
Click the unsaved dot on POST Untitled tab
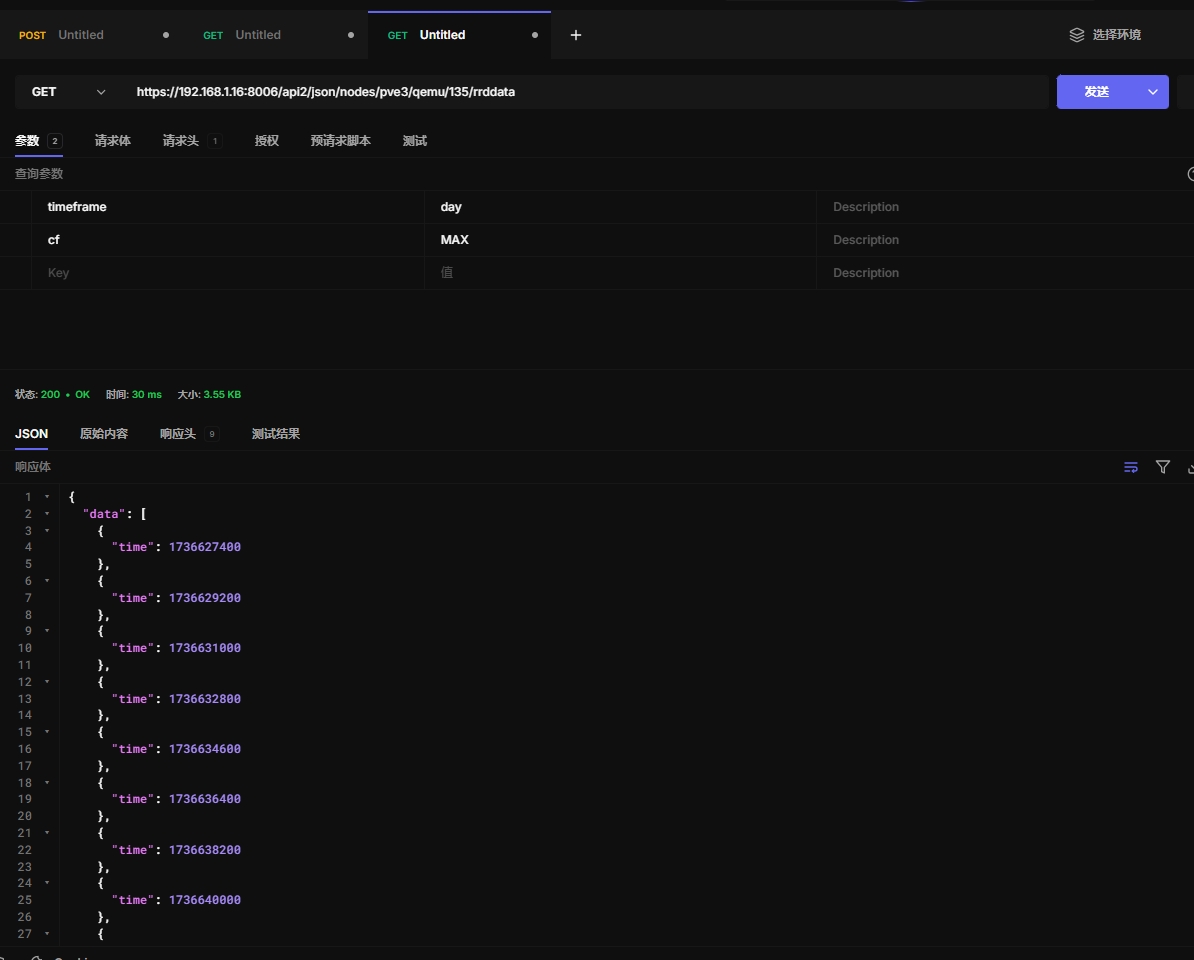click(166, 35)
